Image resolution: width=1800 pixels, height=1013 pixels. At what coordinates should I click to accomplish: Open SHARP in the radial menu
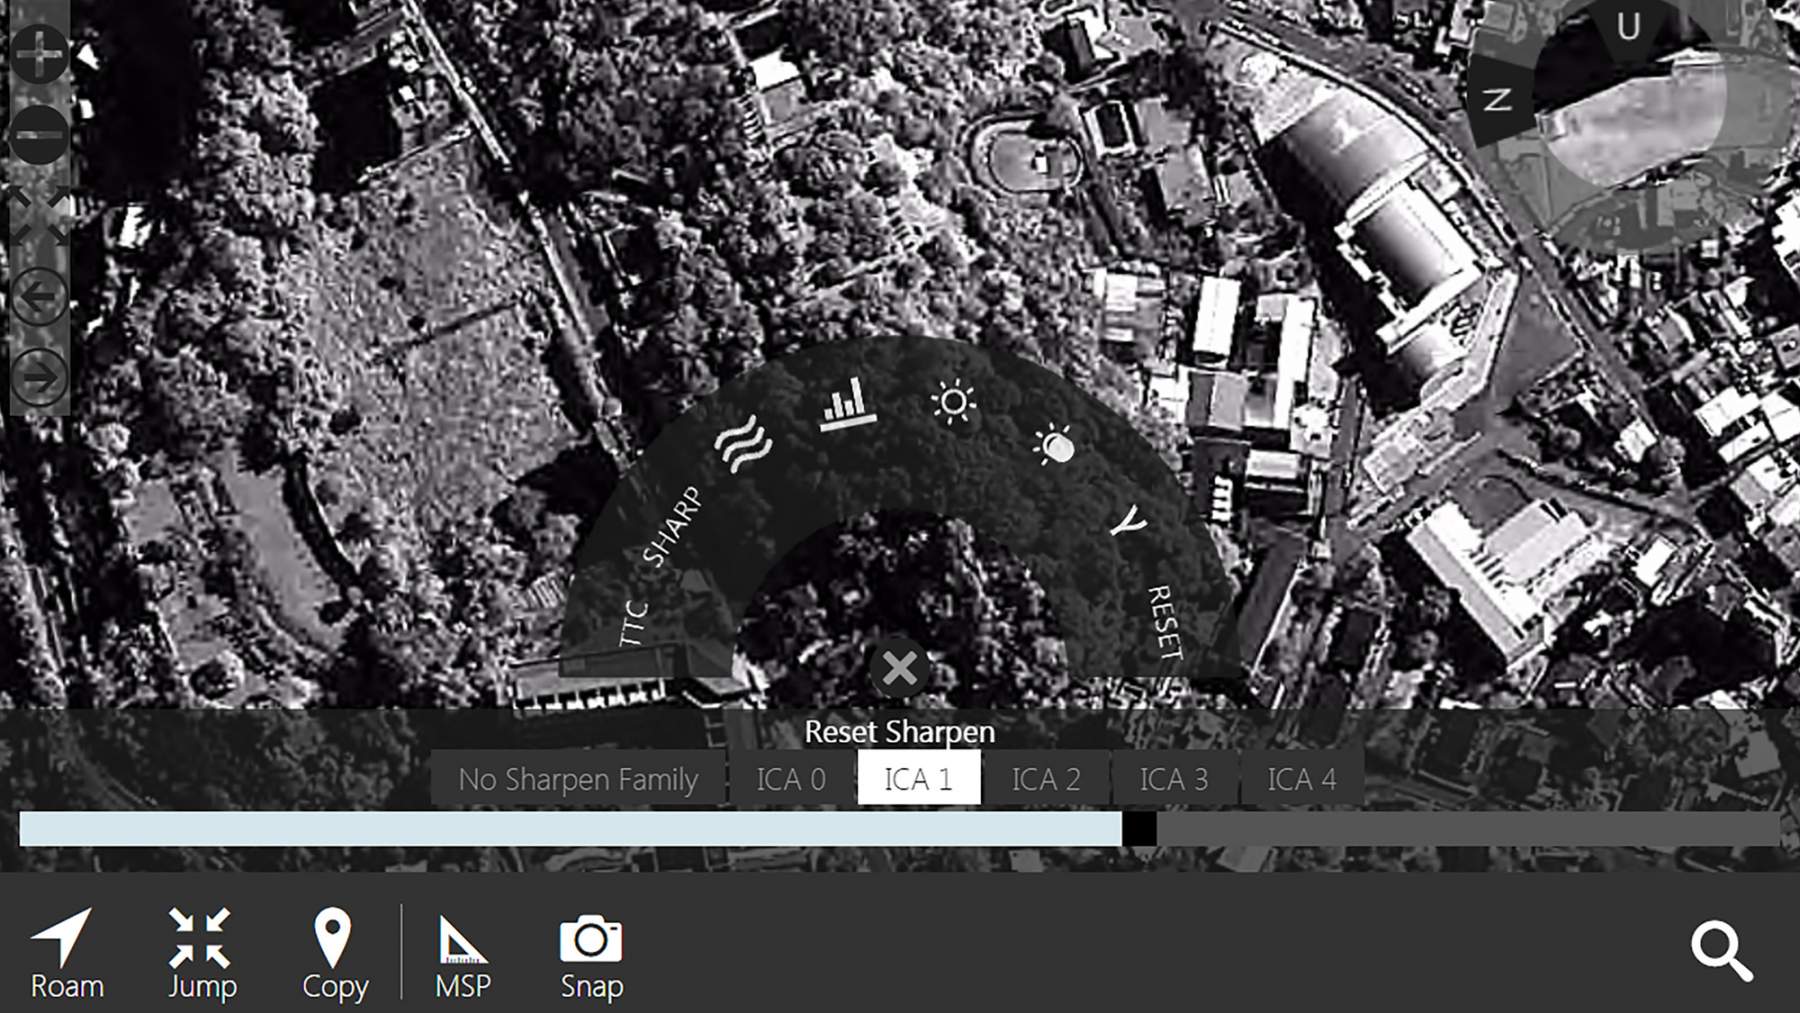tap(672, 526)
